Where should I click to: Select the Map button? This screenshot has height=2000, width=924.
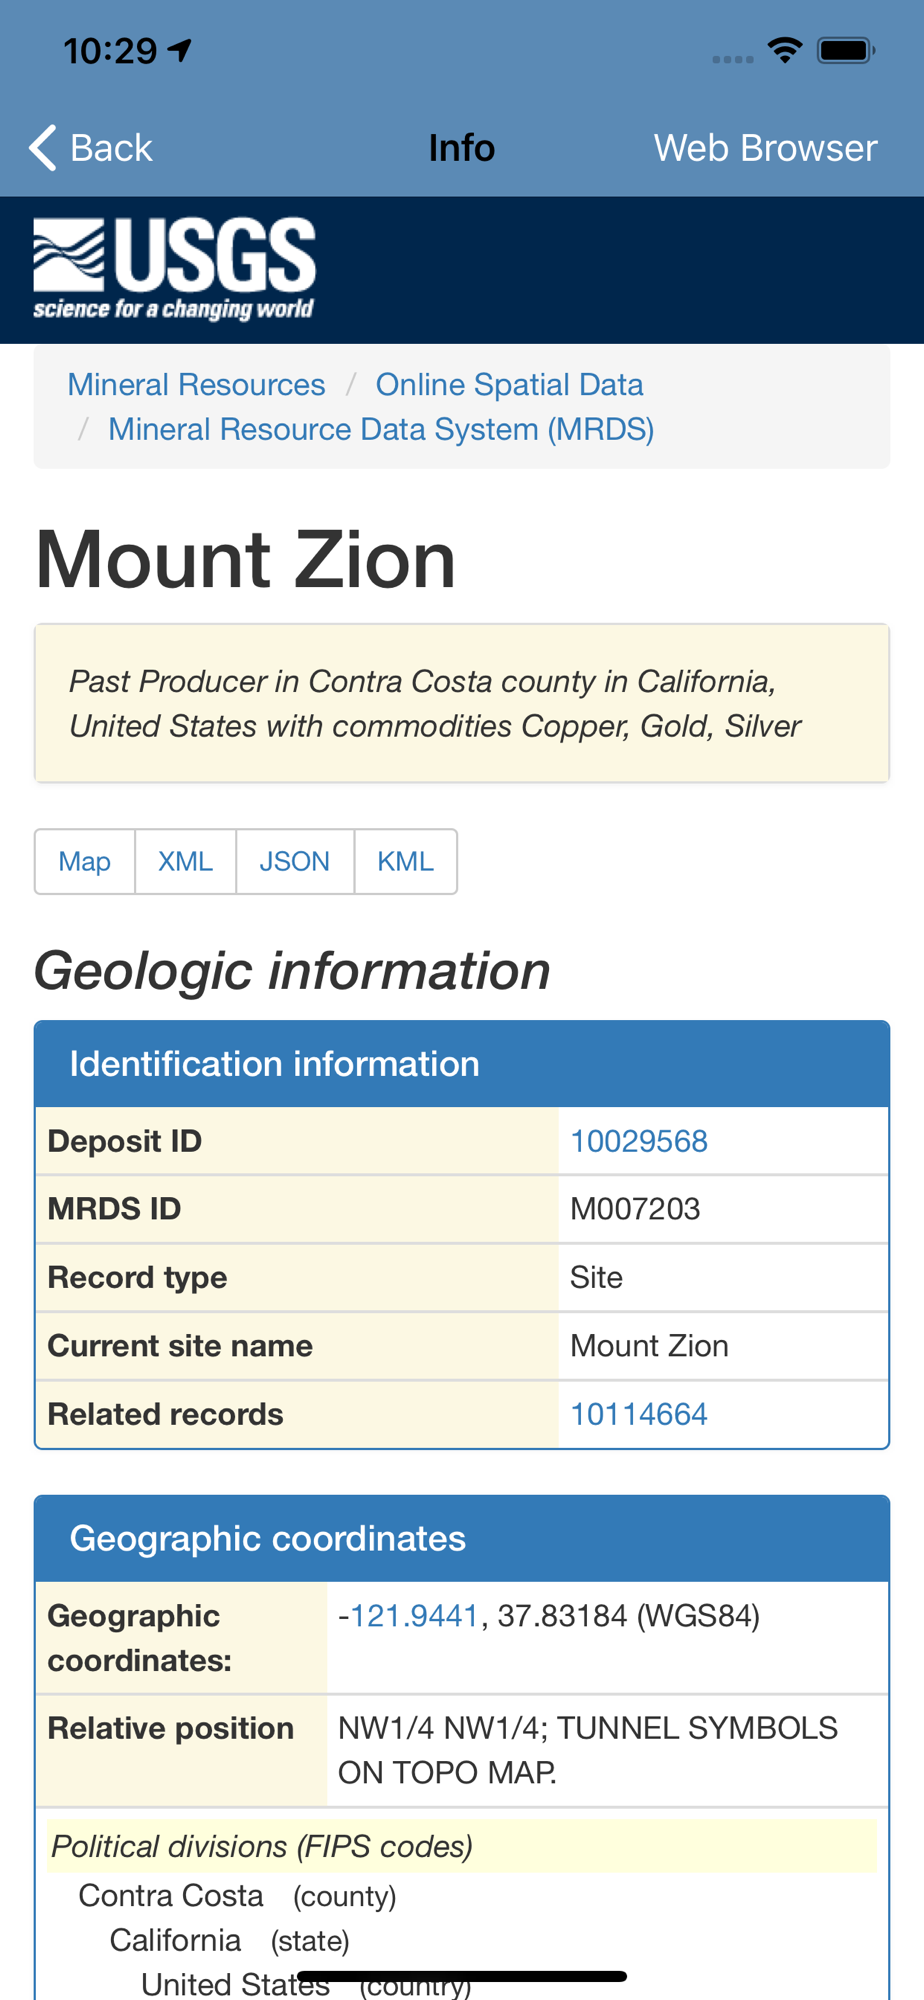[x=85, y=861]
